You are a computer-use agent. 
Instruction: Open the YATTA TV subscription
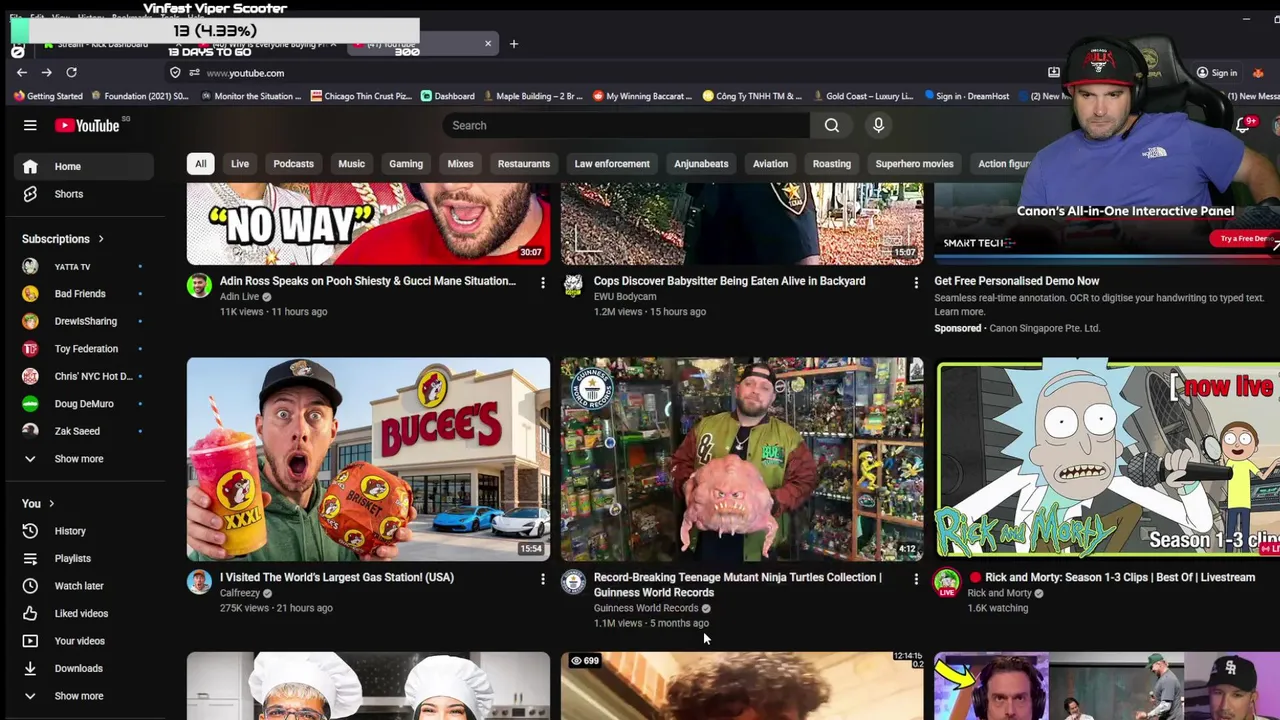click(84, 267)
